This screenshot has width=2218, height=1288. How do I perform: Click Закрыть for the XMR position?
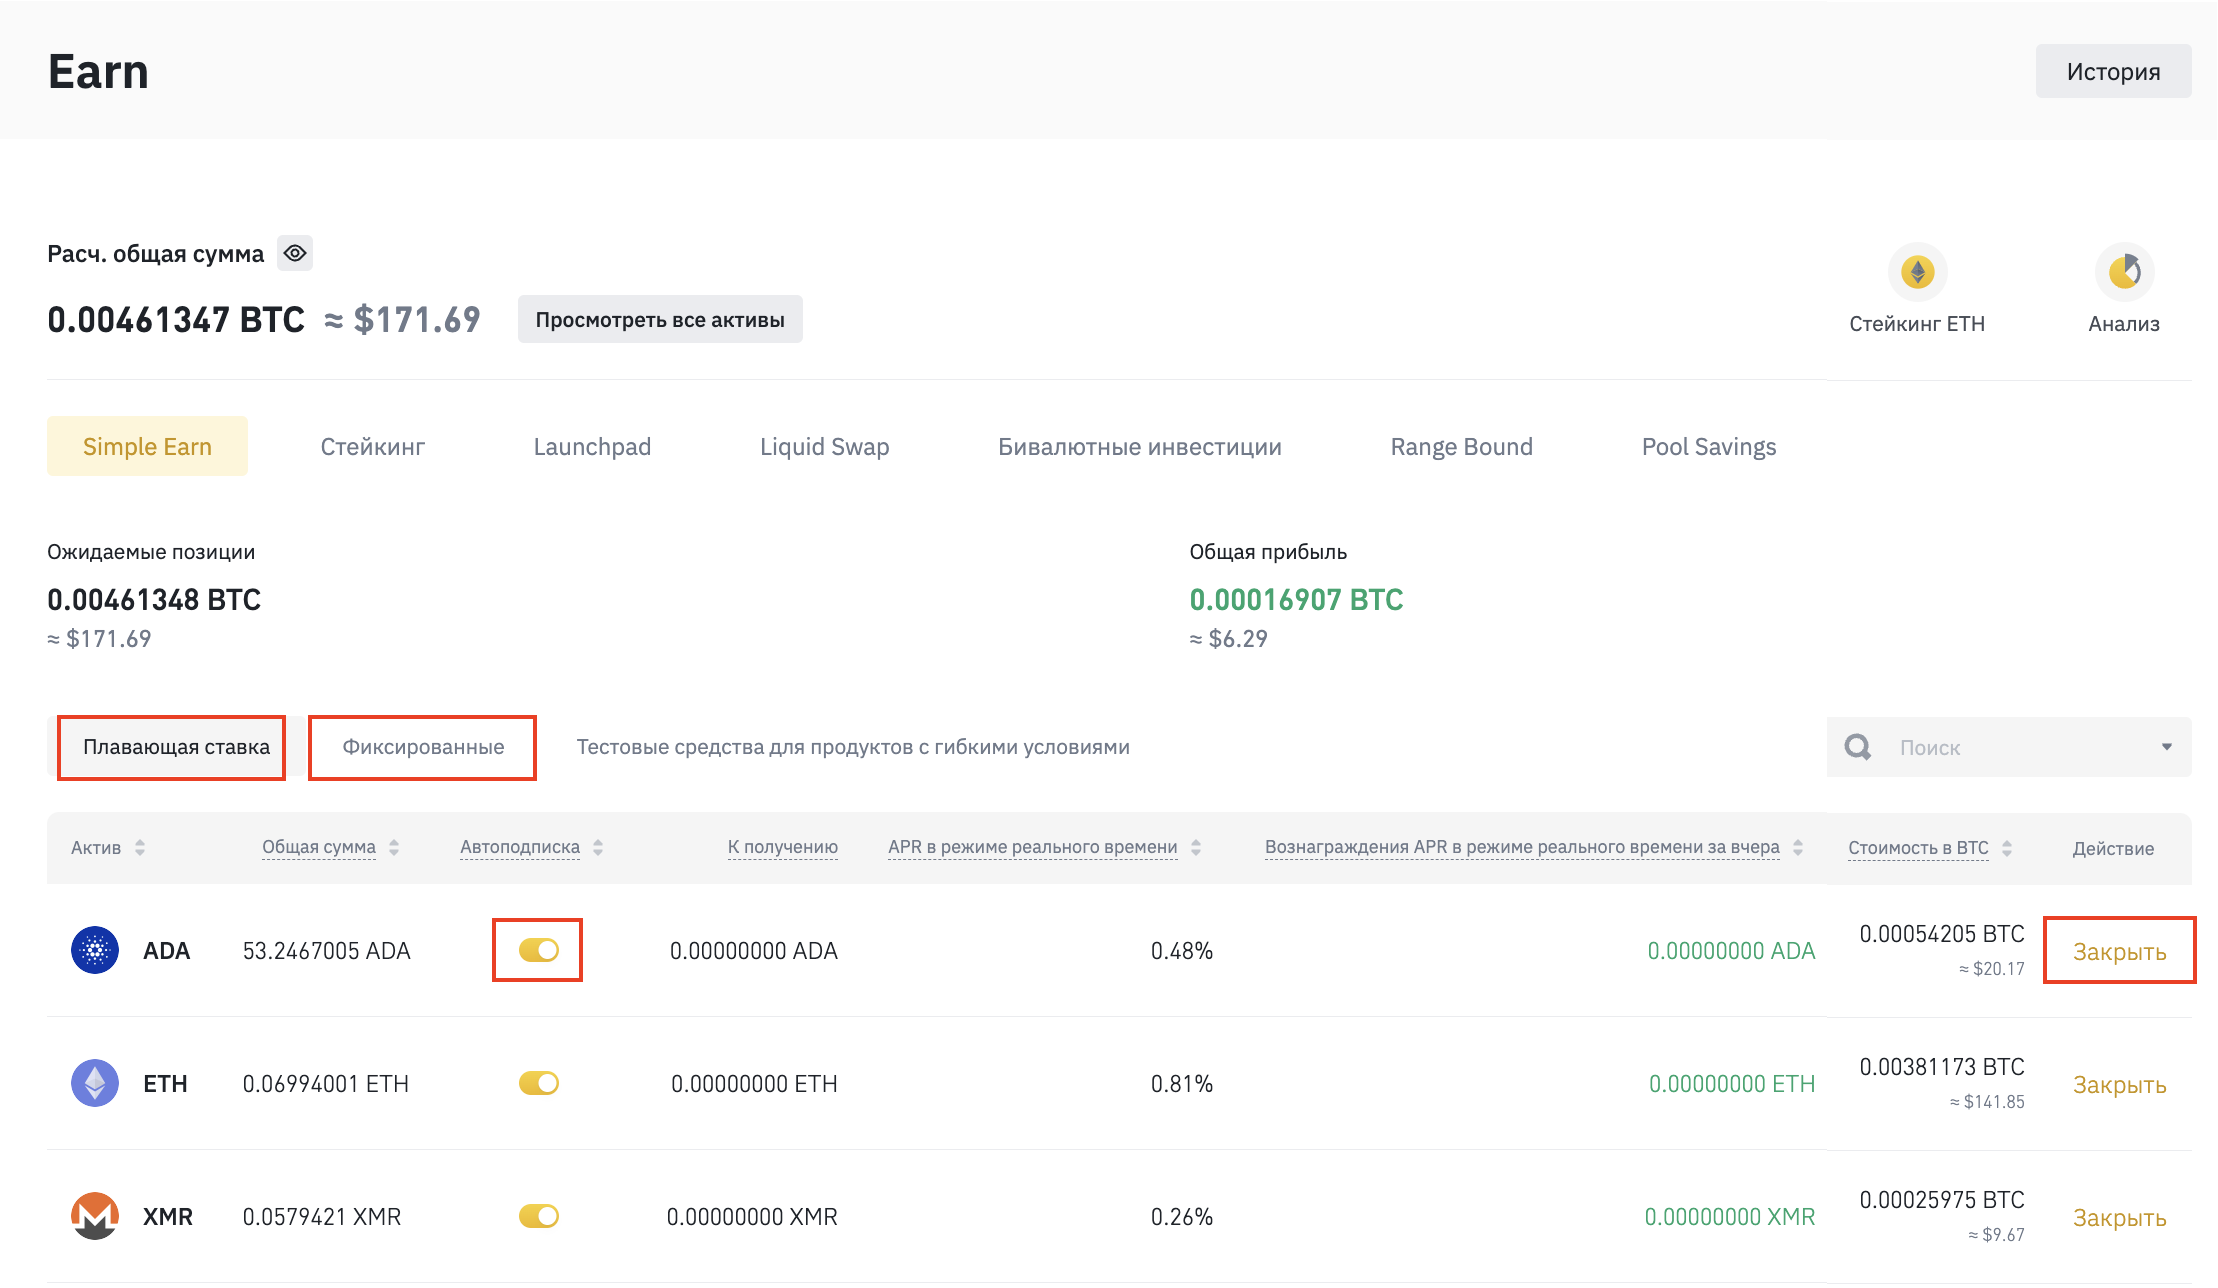(2119, 1217)
